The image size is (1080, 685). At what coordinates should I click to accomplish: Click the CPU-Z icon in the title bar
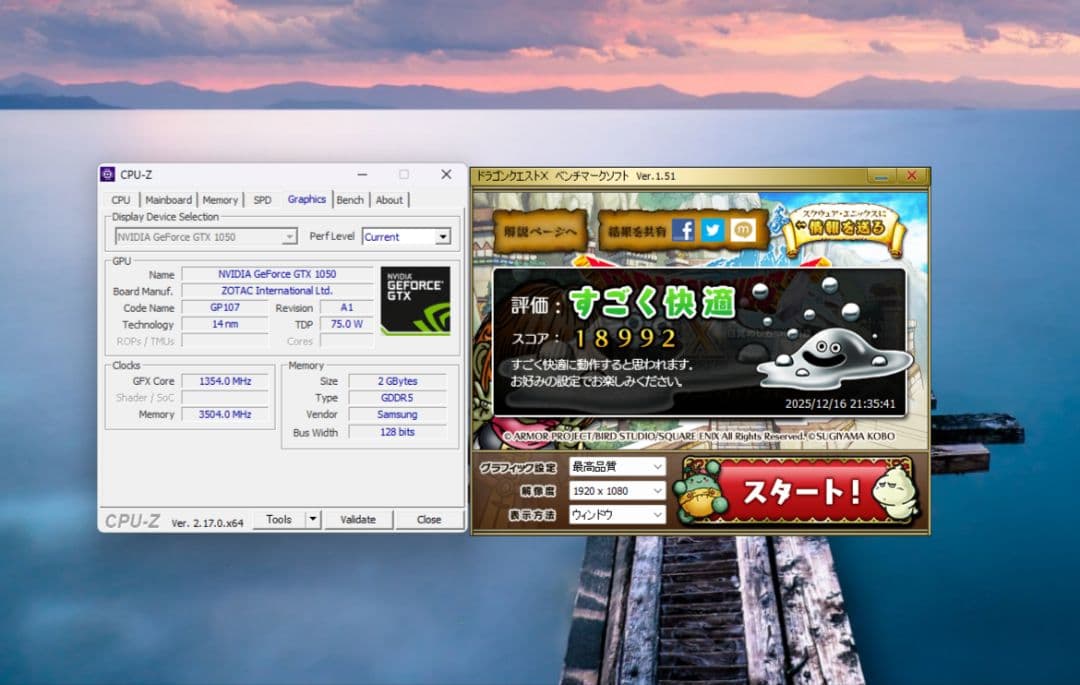108,174
